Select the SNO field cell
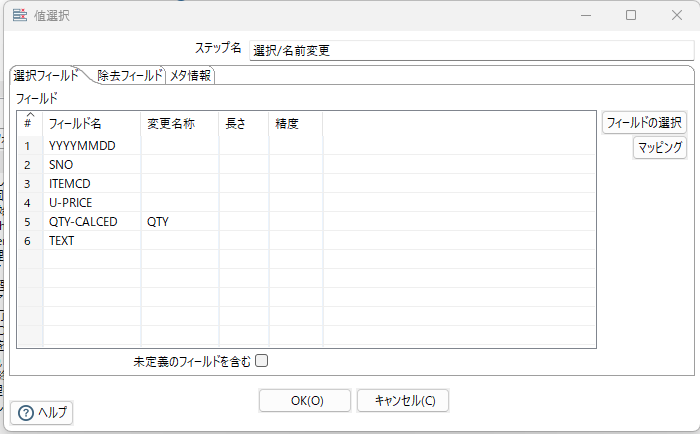The width and height of the screenshot is (700, 434). pyautogui.click(x=92, y=165)
